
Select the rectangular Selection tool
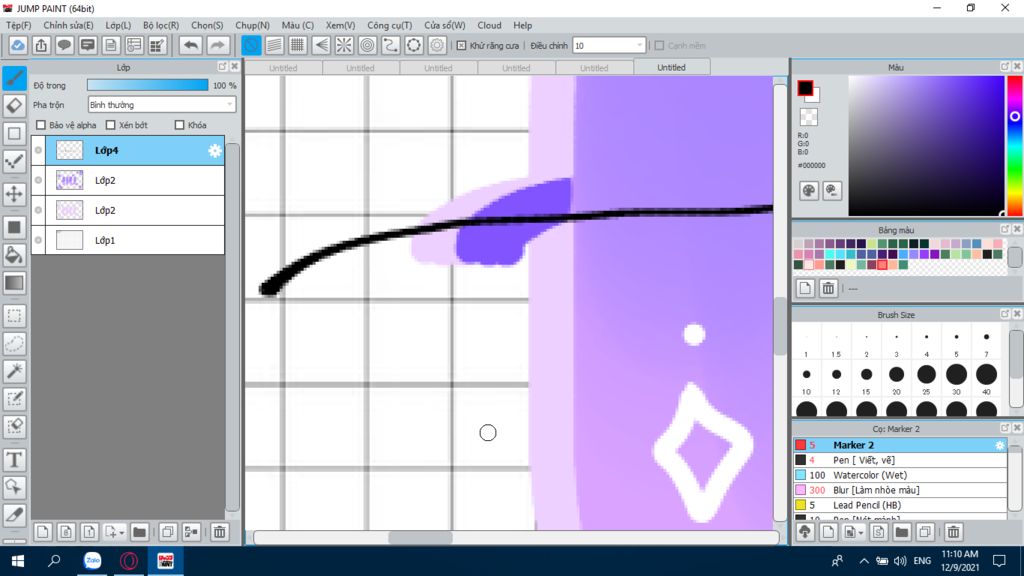tap(14, 316)
